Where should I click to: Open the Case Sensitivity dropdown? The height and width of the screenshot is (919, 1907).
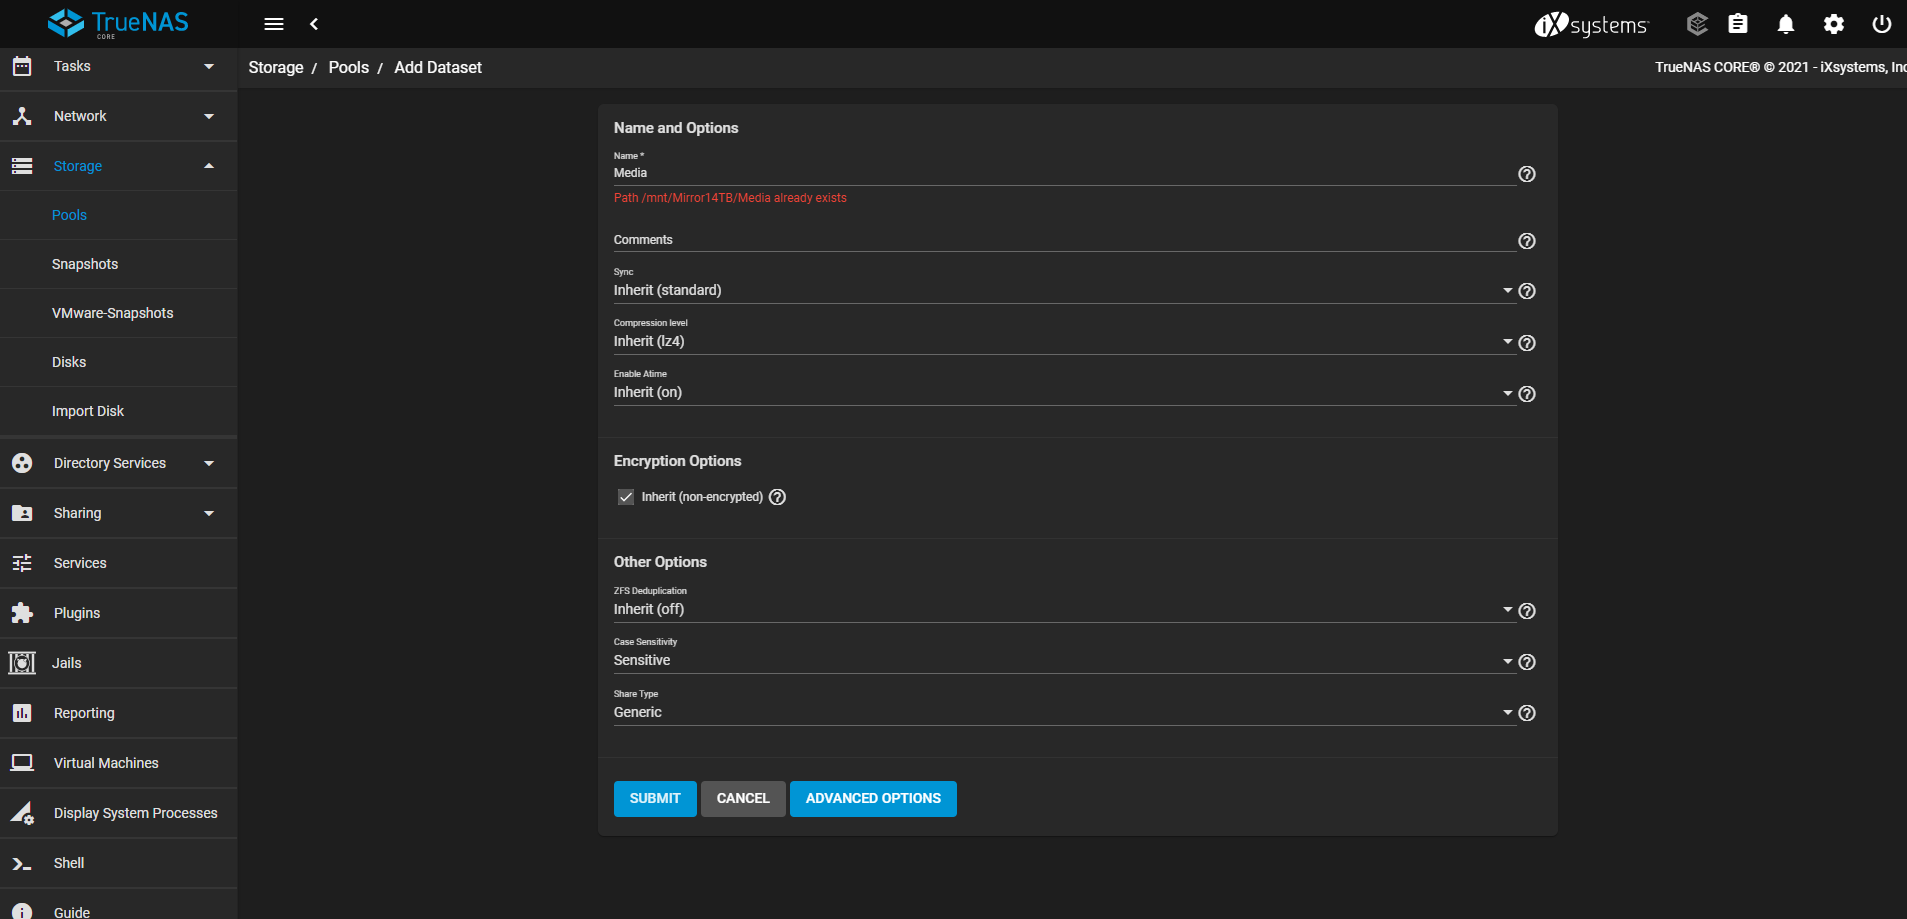pyautogui.click(x=1060, y=661)
